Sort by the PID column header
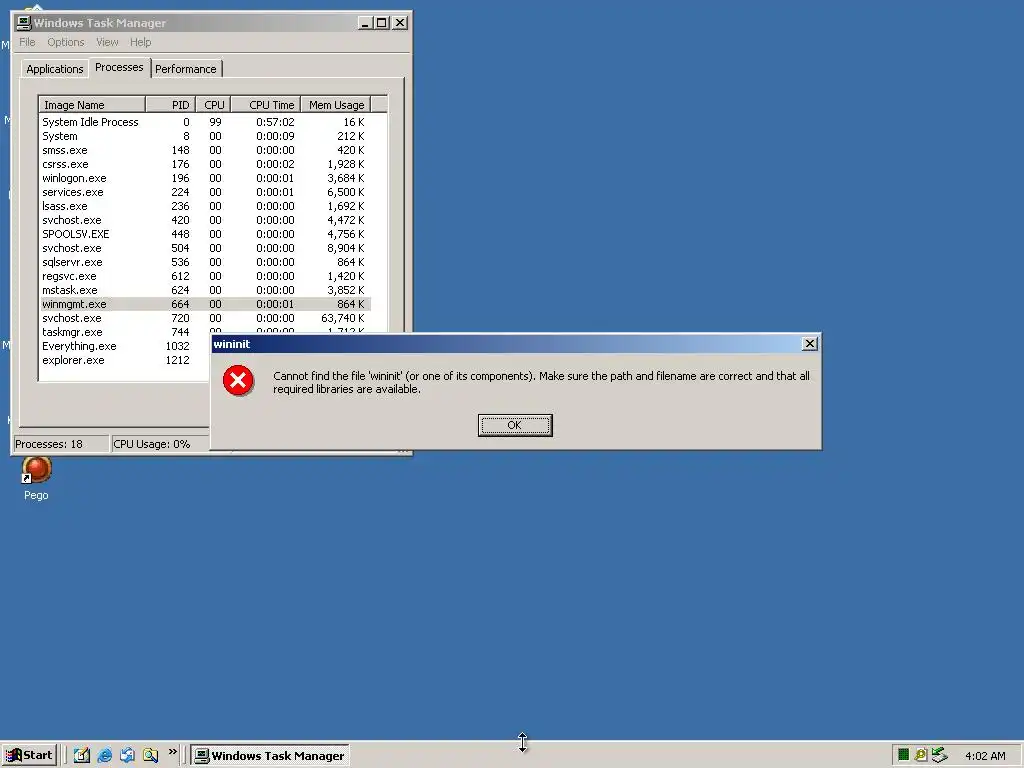The image size is (1024, 768). (170, 104)
